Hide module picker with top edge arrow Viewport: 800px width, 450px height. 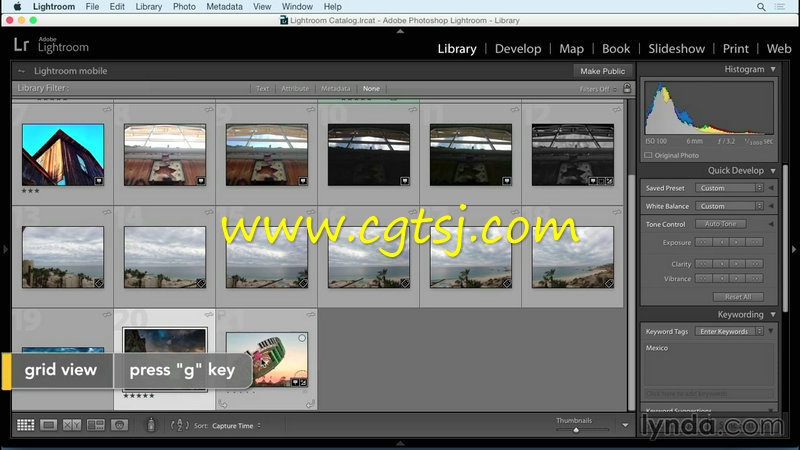(x=400, y=31)
